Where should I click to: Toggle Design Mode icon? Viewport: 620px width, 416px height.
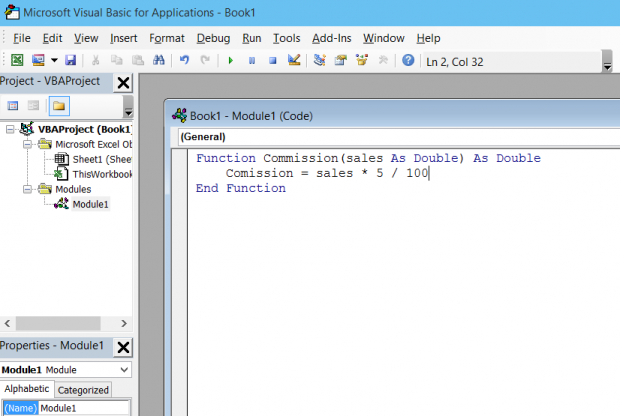[294, 60]
